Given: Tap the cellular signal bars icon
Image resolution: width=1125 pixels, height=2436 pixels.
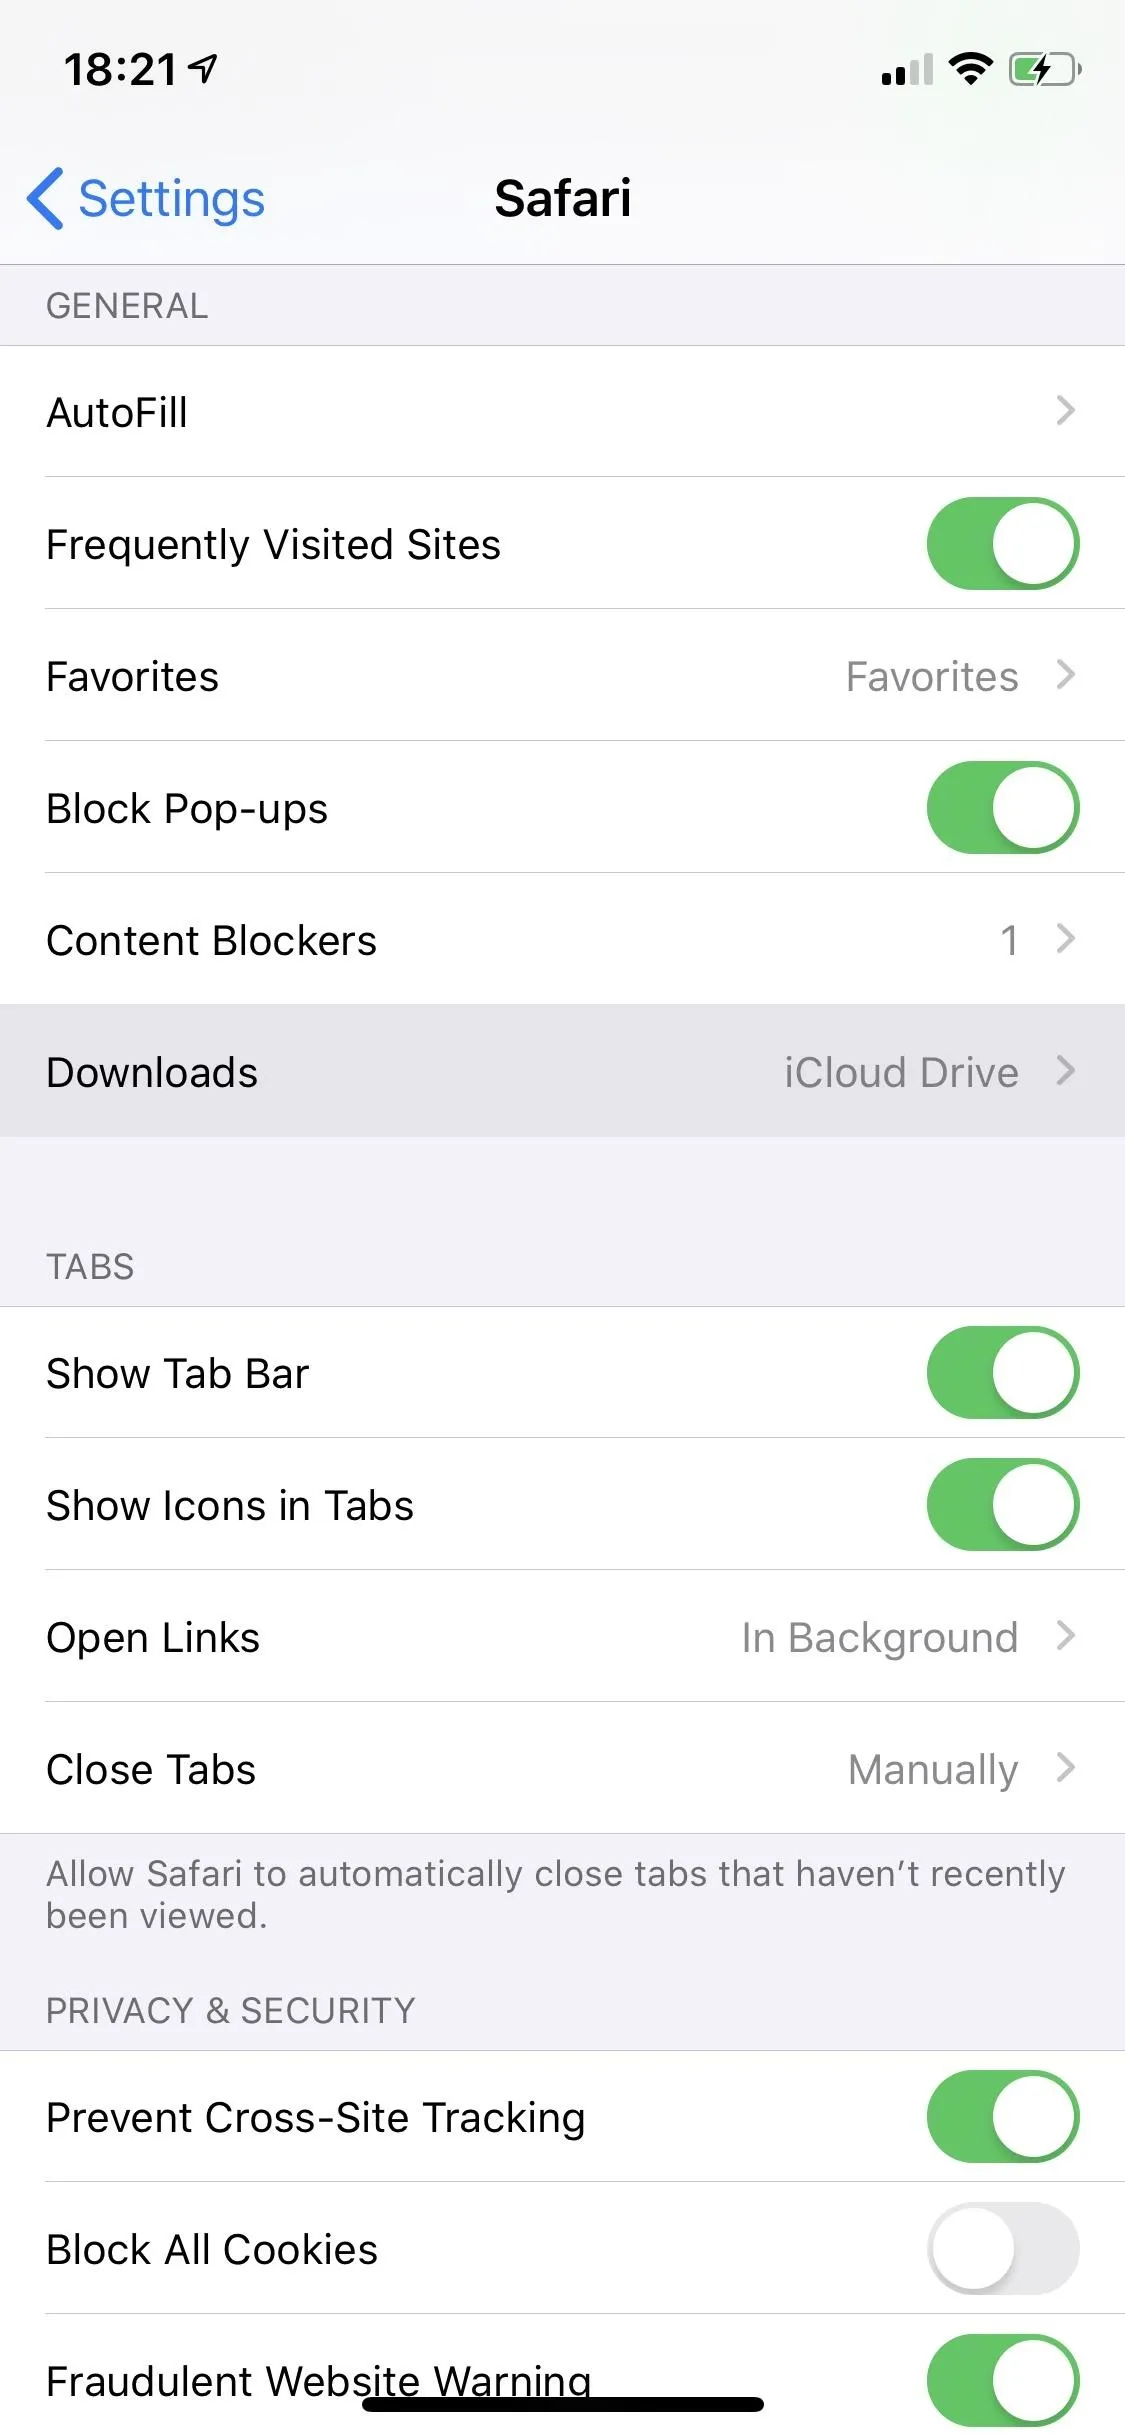Looking at the screenshot, I should click(x=907, y=70).
